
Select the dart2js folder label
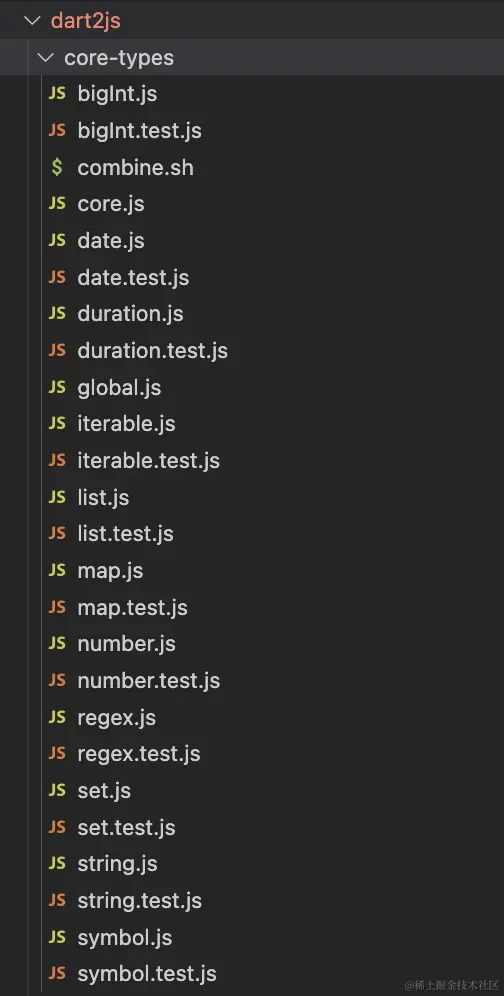[x=85, y=21]
